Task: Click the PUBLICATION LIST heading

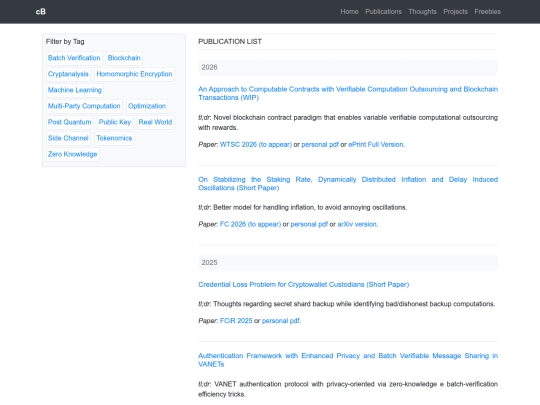Action: click(230, 42)
